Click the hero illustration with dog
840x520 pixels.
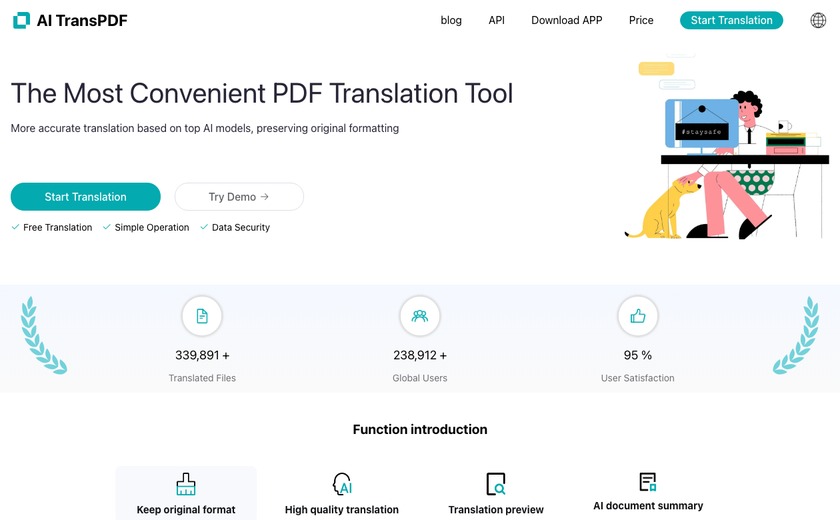point(726,146)
